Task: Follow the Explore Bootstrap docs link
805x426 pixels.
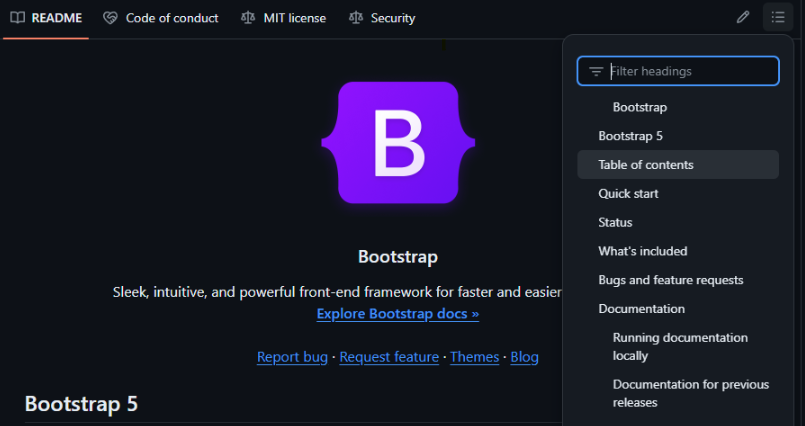Action: (x=398, y=314)
